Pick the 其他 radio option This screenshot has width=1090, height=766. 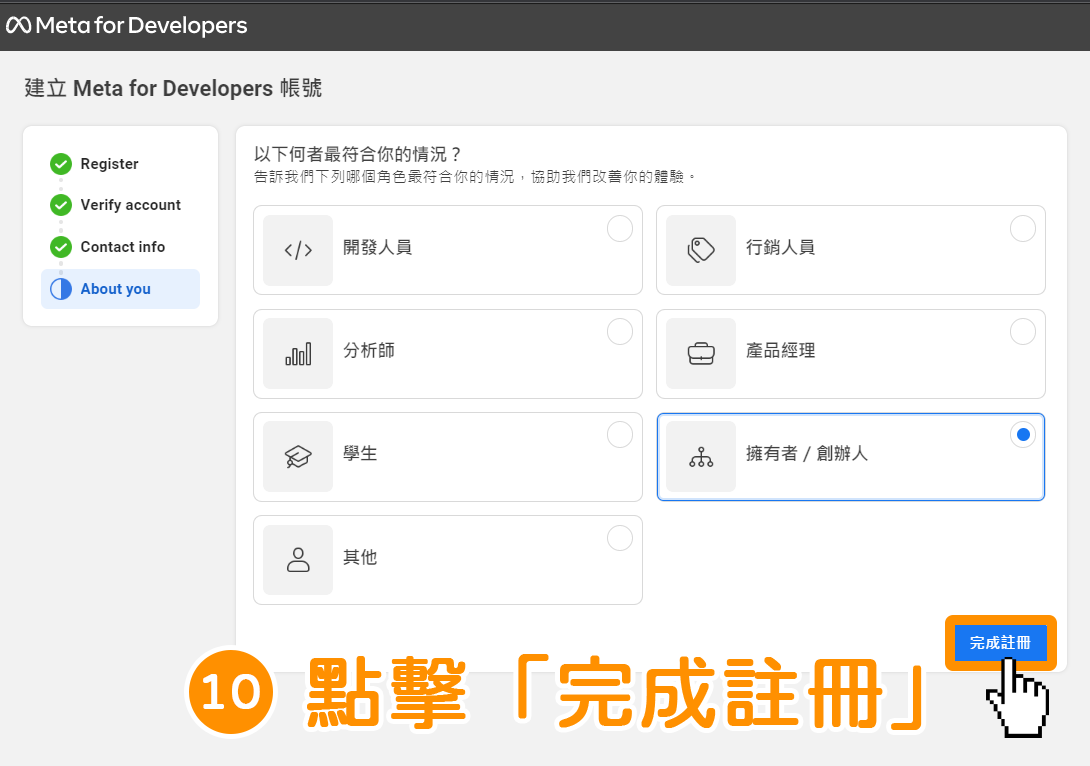click(x=619, y=538)
